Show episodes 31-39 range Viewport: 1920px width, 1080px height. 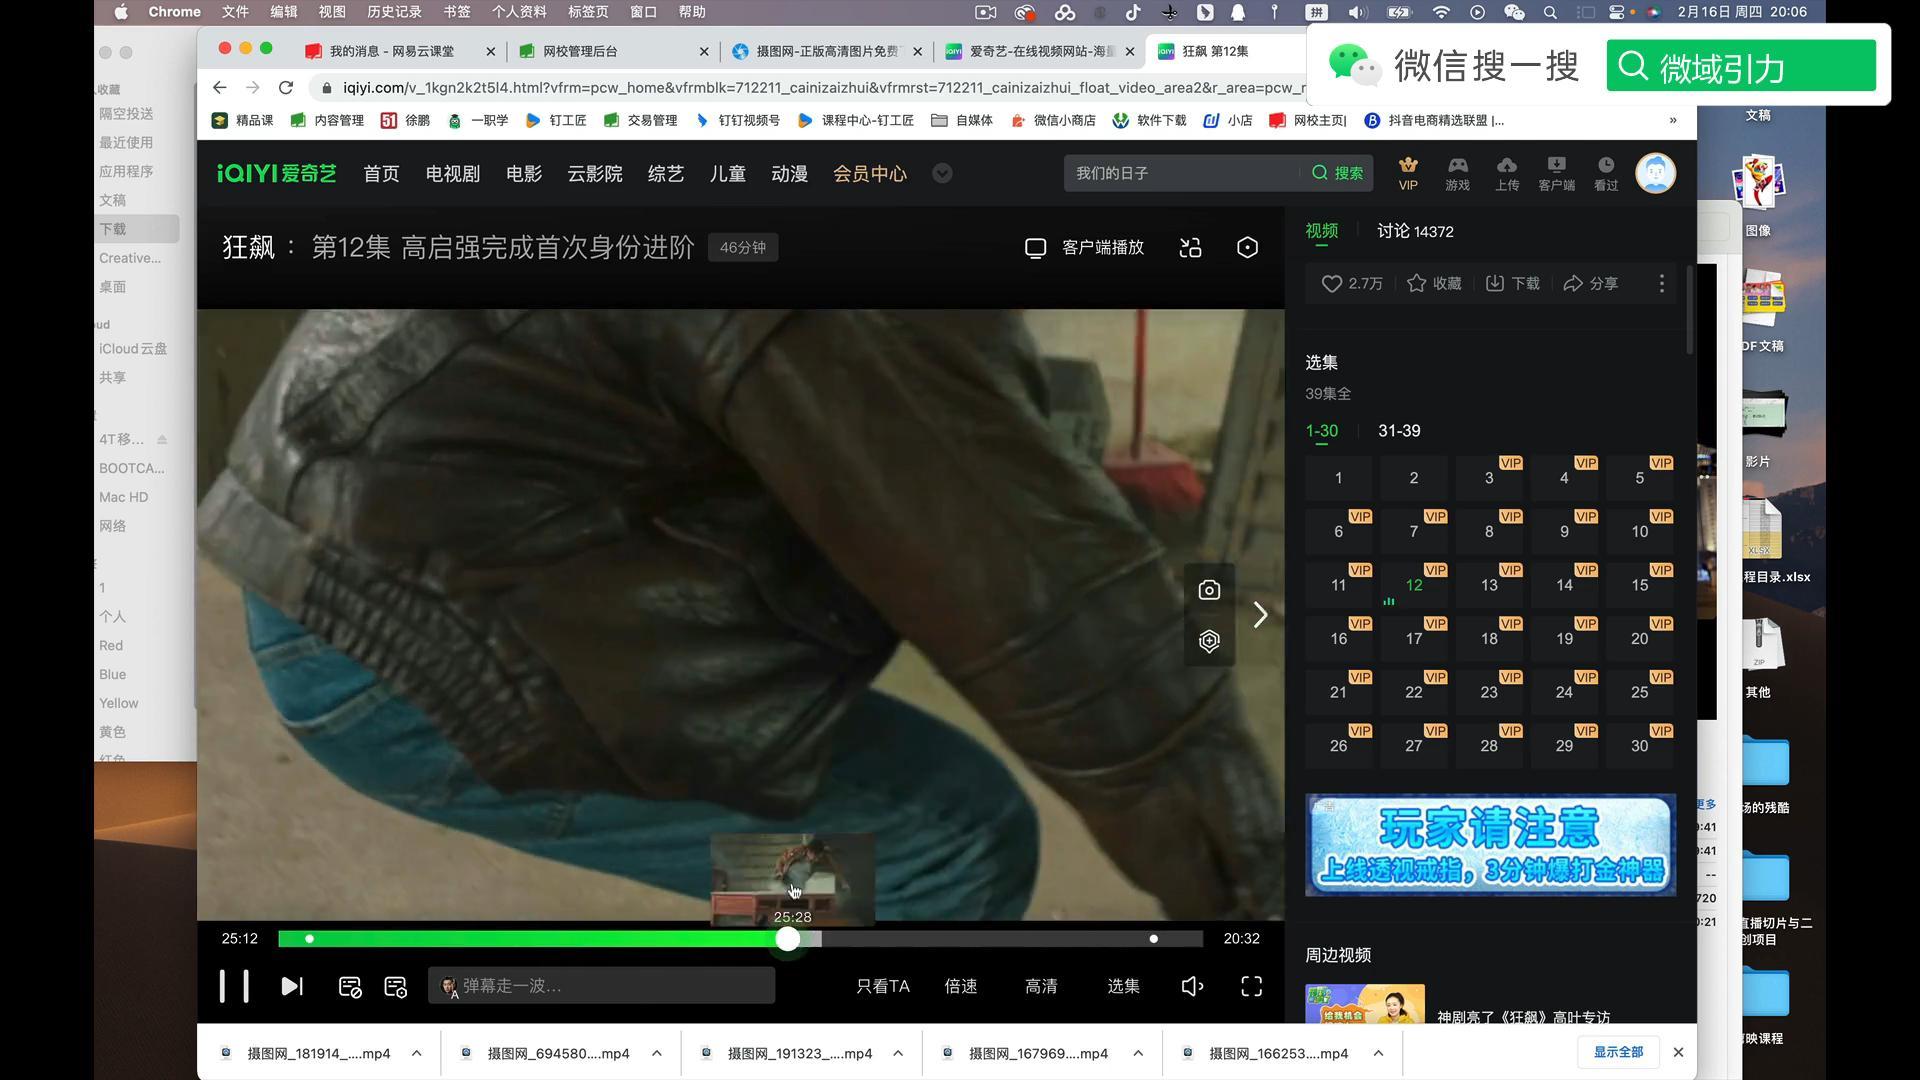(1399, 431)
